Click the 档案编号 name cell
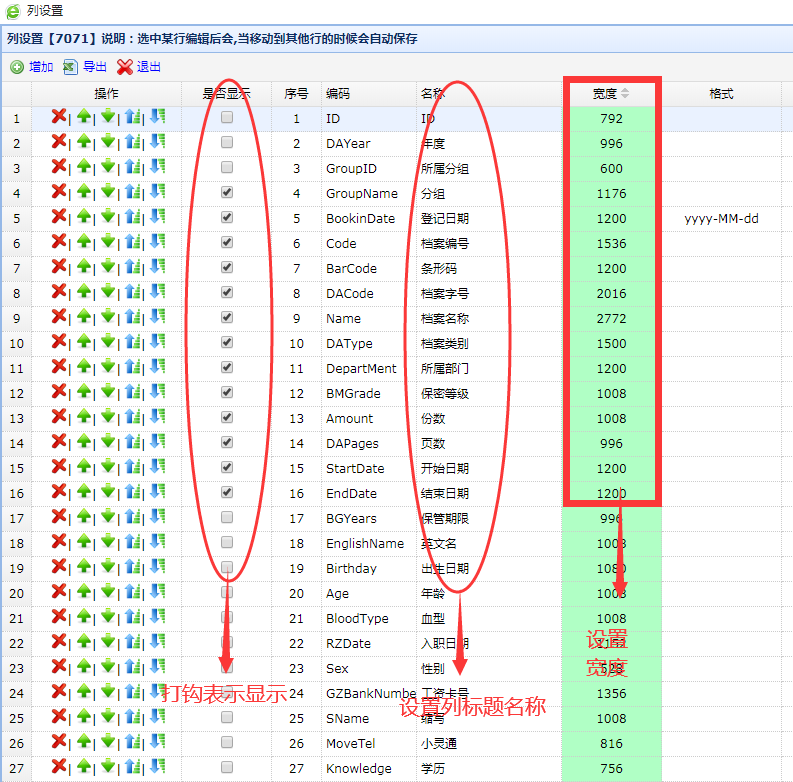This screenshot has height=782, width=793. [x=445, y=243]
